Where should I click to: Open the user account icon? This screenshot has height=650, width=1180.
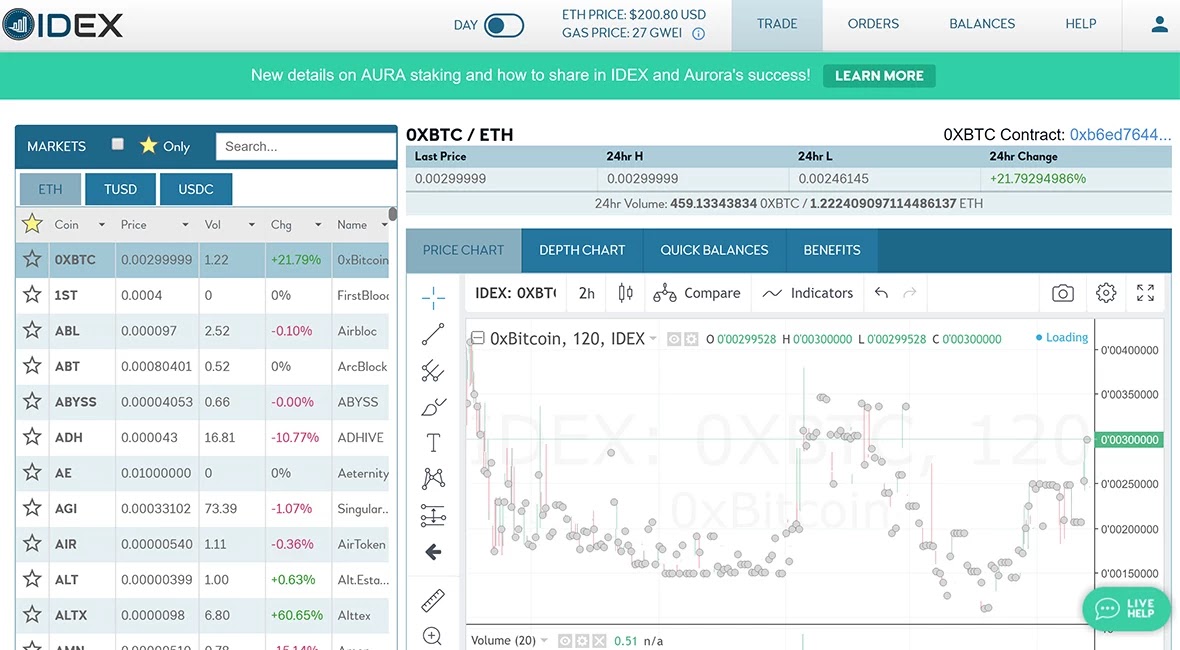[x=1159, y=25]
